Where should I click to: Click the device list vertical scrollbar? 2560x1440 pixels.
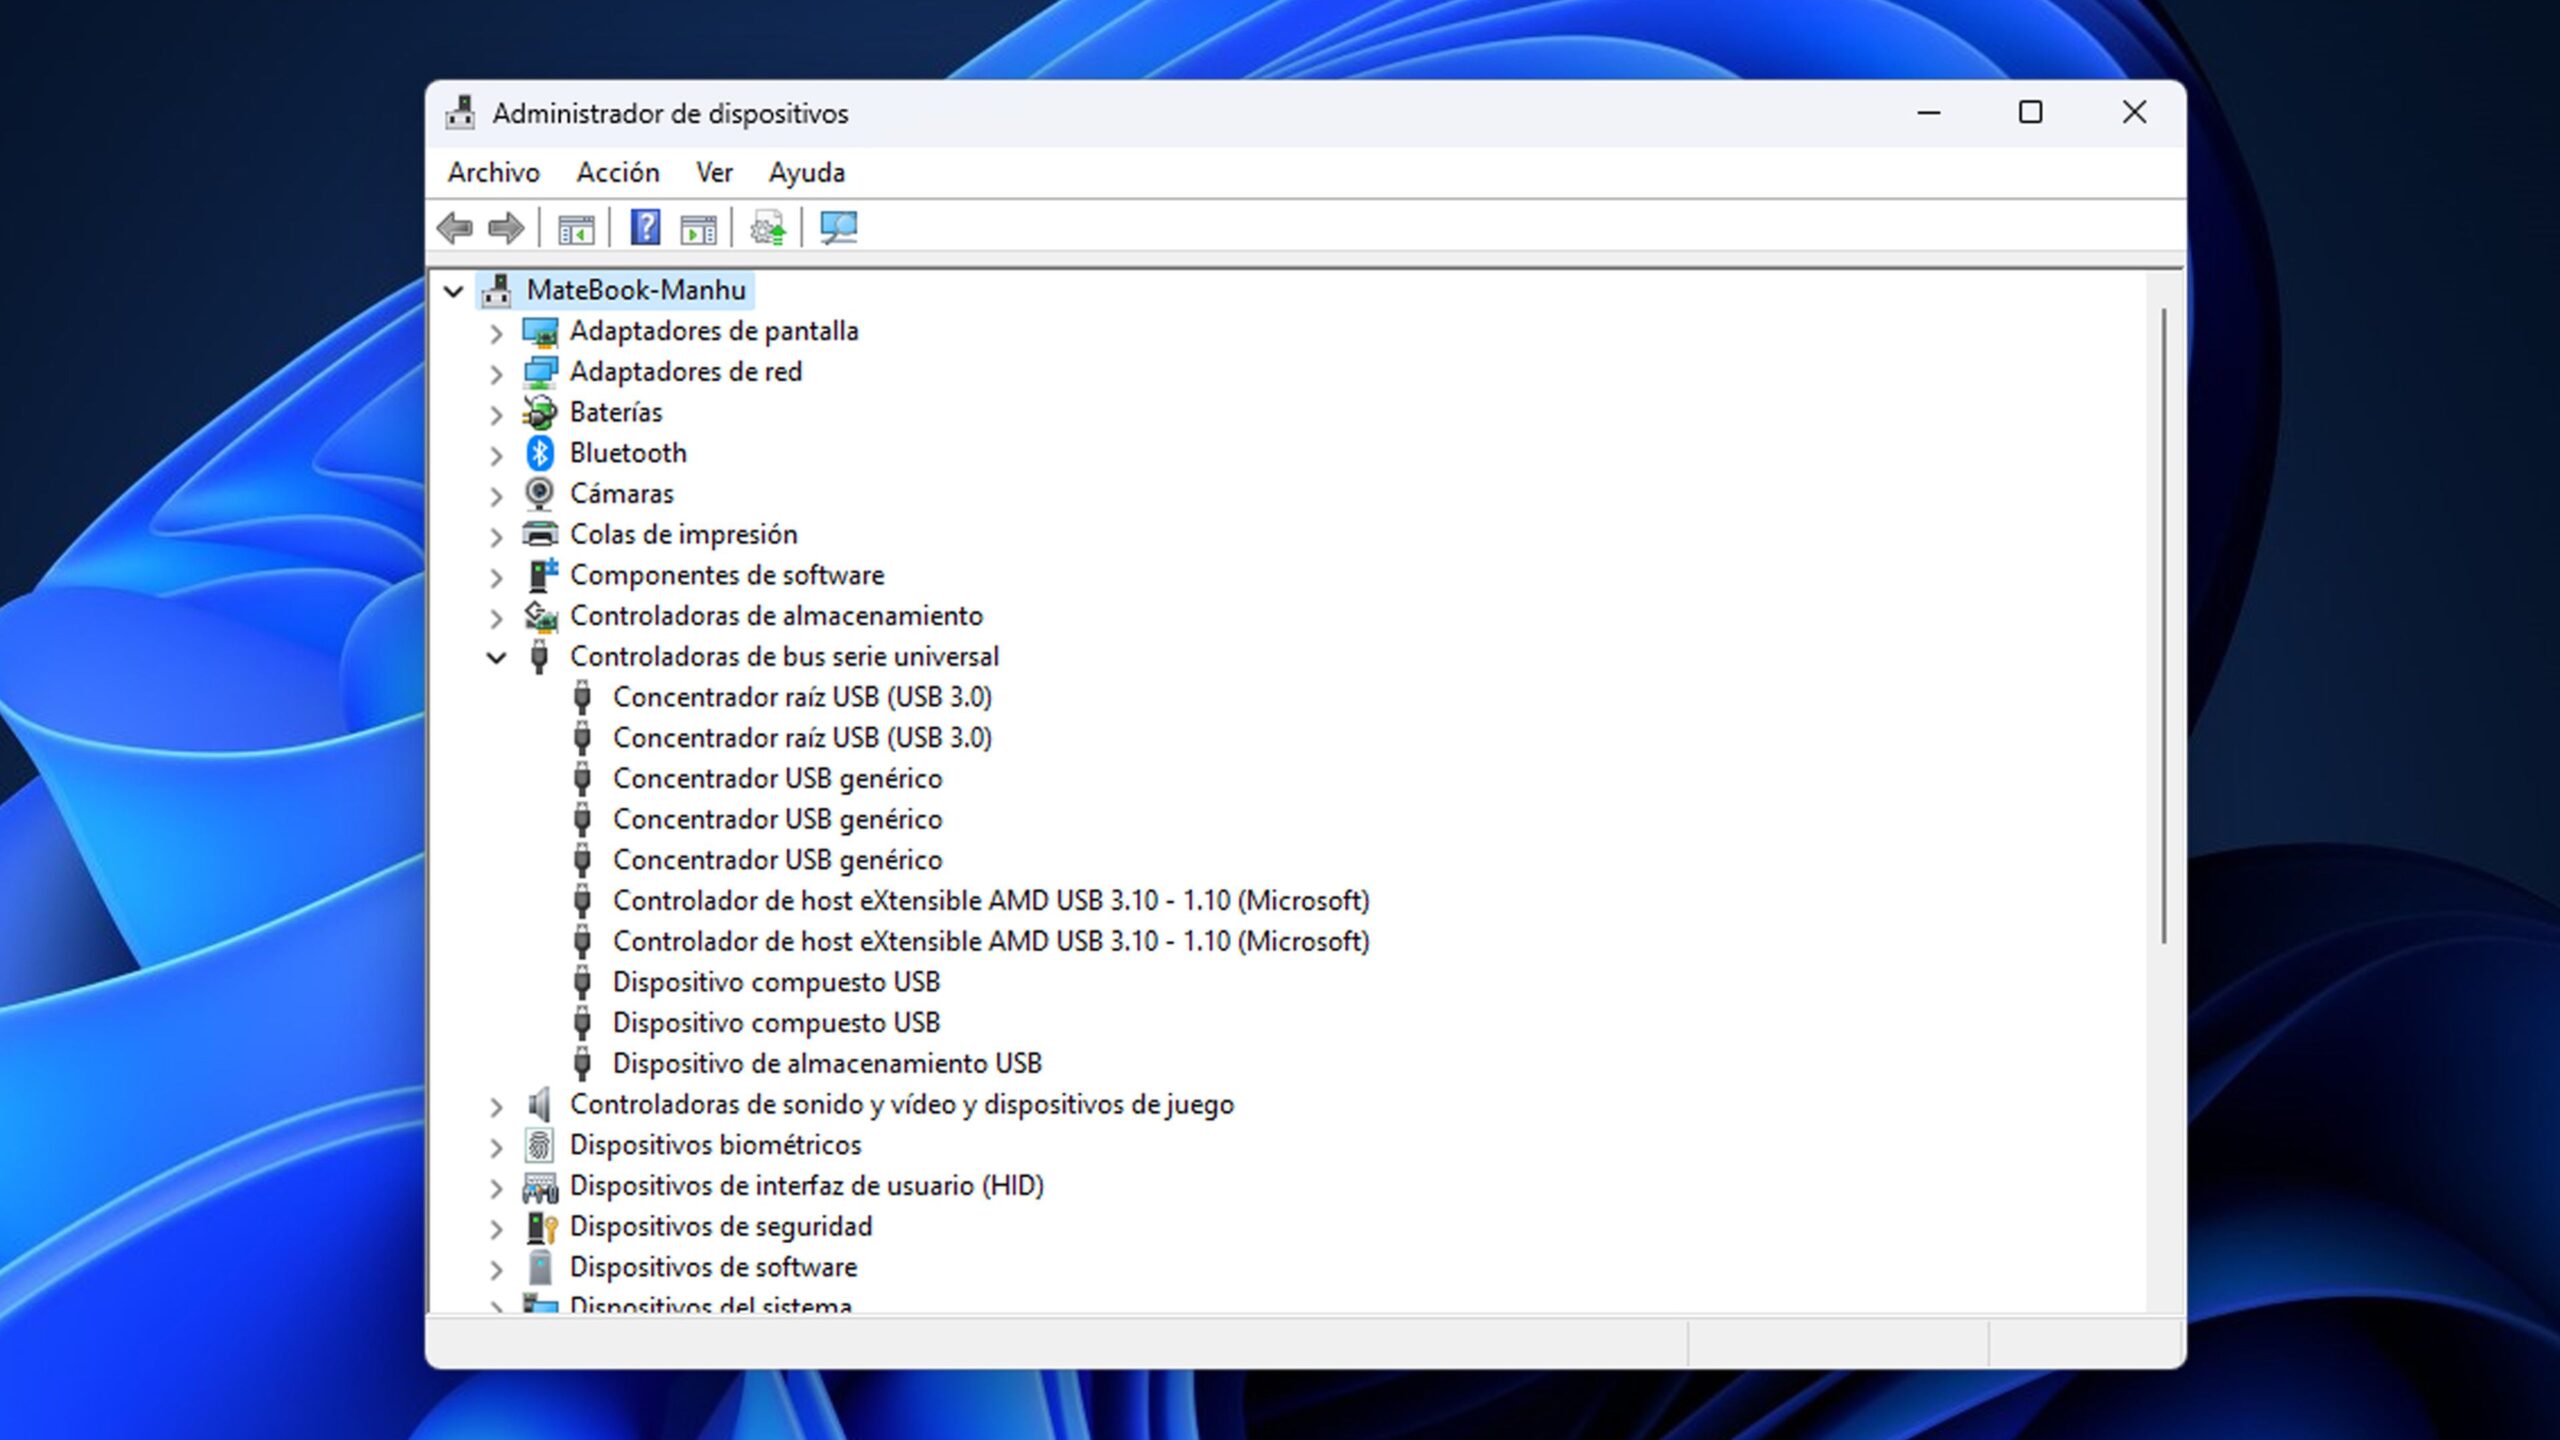(2164, 626)
